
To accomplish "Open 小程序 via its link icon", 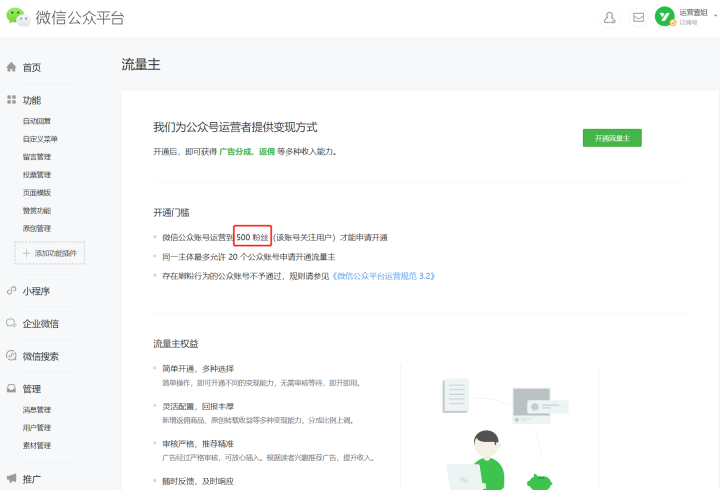I will (x=11, y=291).
